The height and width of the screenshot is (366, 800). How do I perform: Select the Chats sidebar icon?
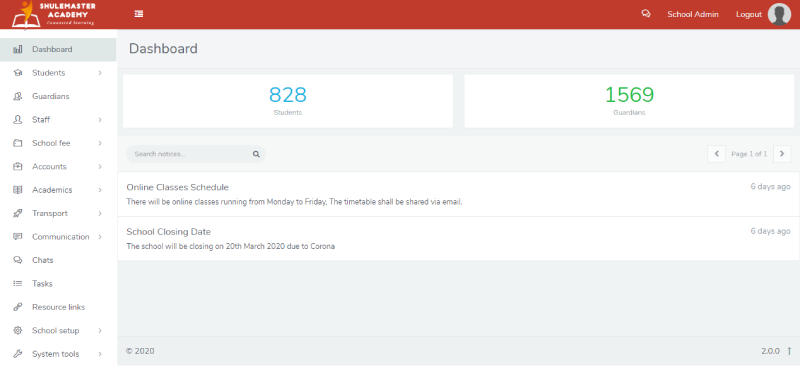pos(18,260)
